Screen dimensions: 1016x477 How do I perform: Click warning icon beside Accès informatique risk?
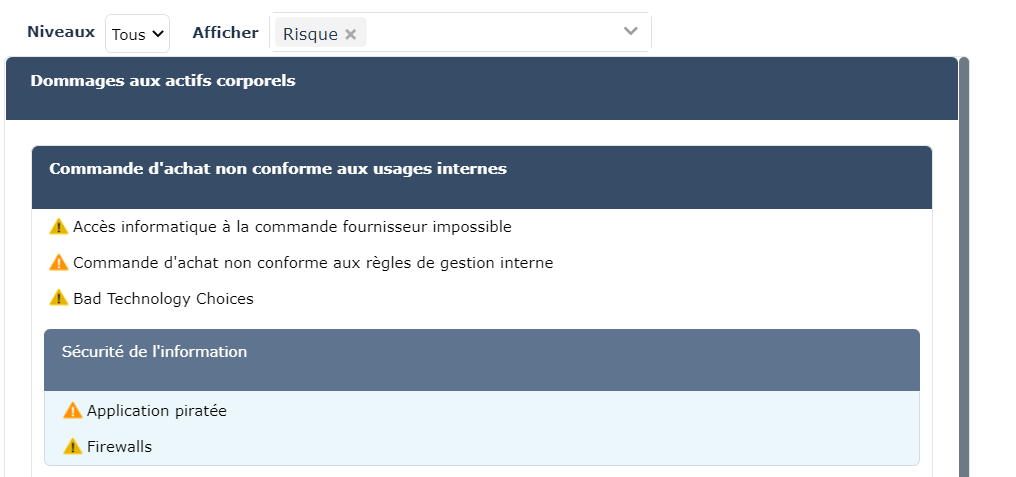(x=58, y=227)
